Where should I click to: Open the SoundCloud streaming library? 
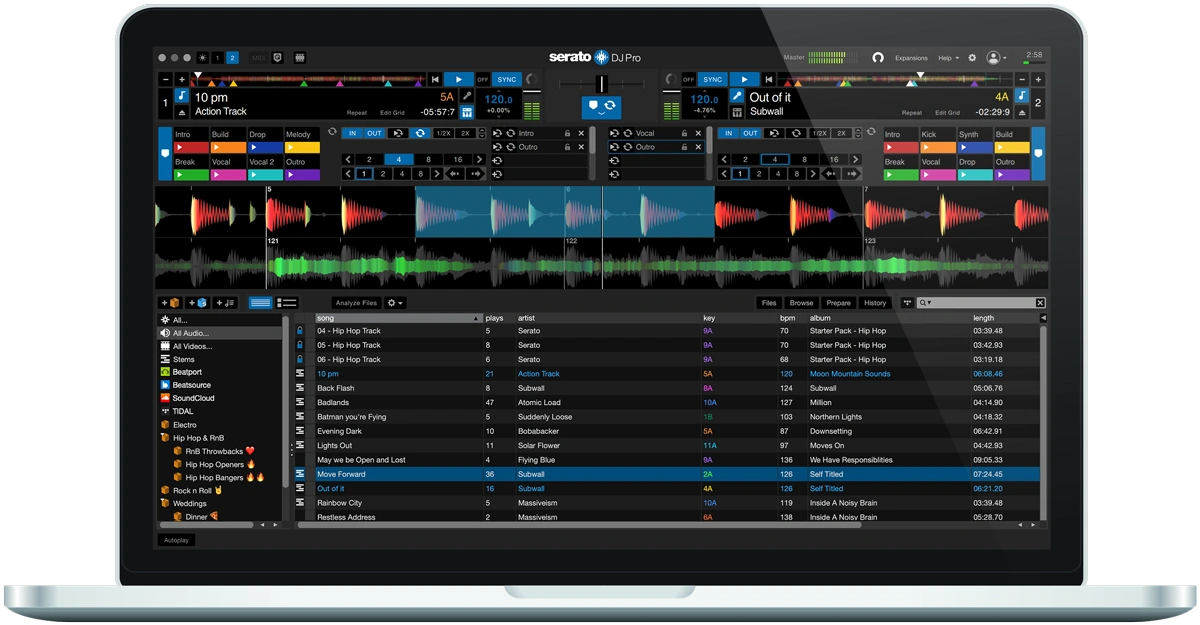[189, 398]
